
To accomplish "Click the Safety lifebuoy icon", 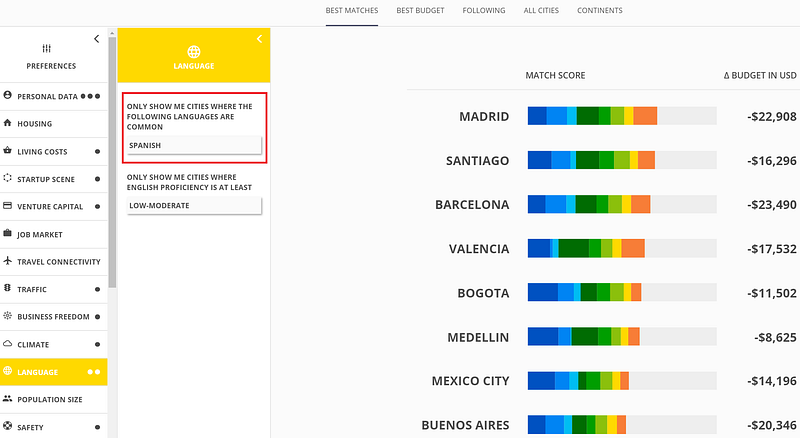I will pyautogui.click(x=8, y=426).
